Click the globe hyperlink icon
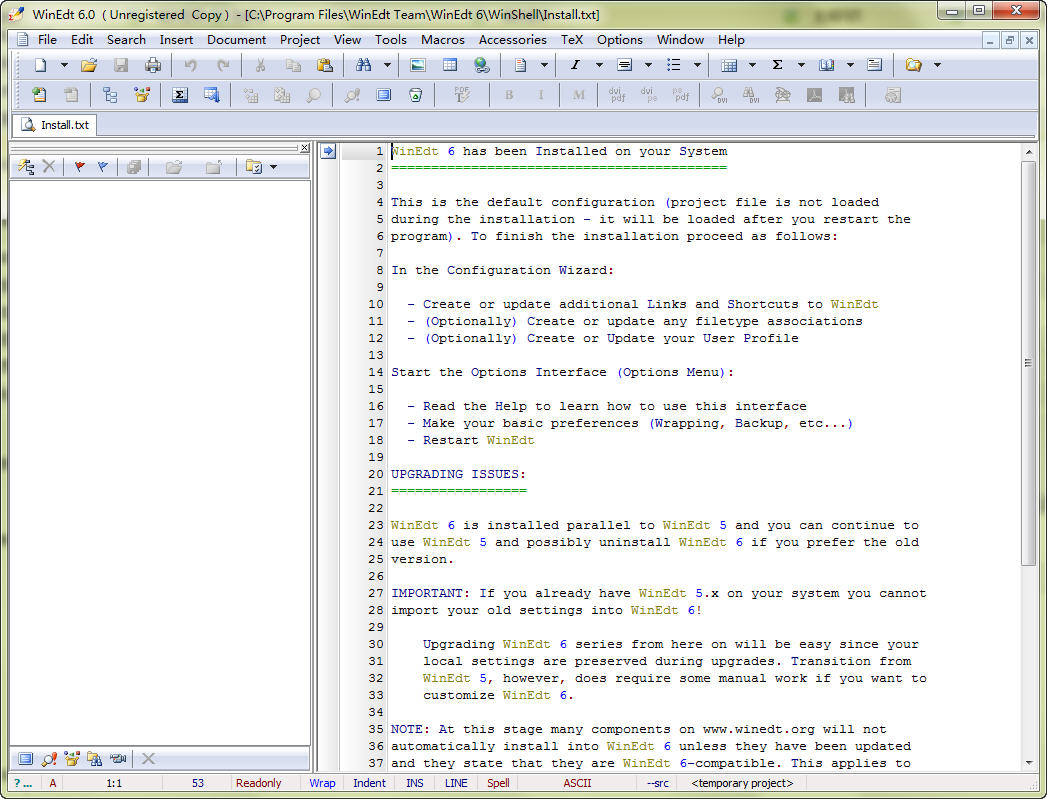 click(x=482, y=65)
